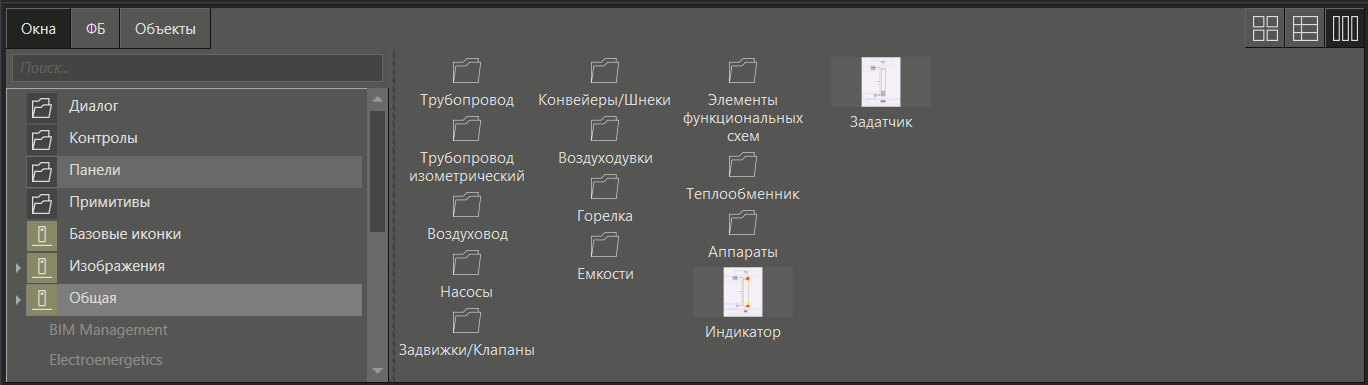This screenshot has width=1368, height=385.
Task: Expand the Общая tree node
Action: pyautogui.click(x=18, y=300)
